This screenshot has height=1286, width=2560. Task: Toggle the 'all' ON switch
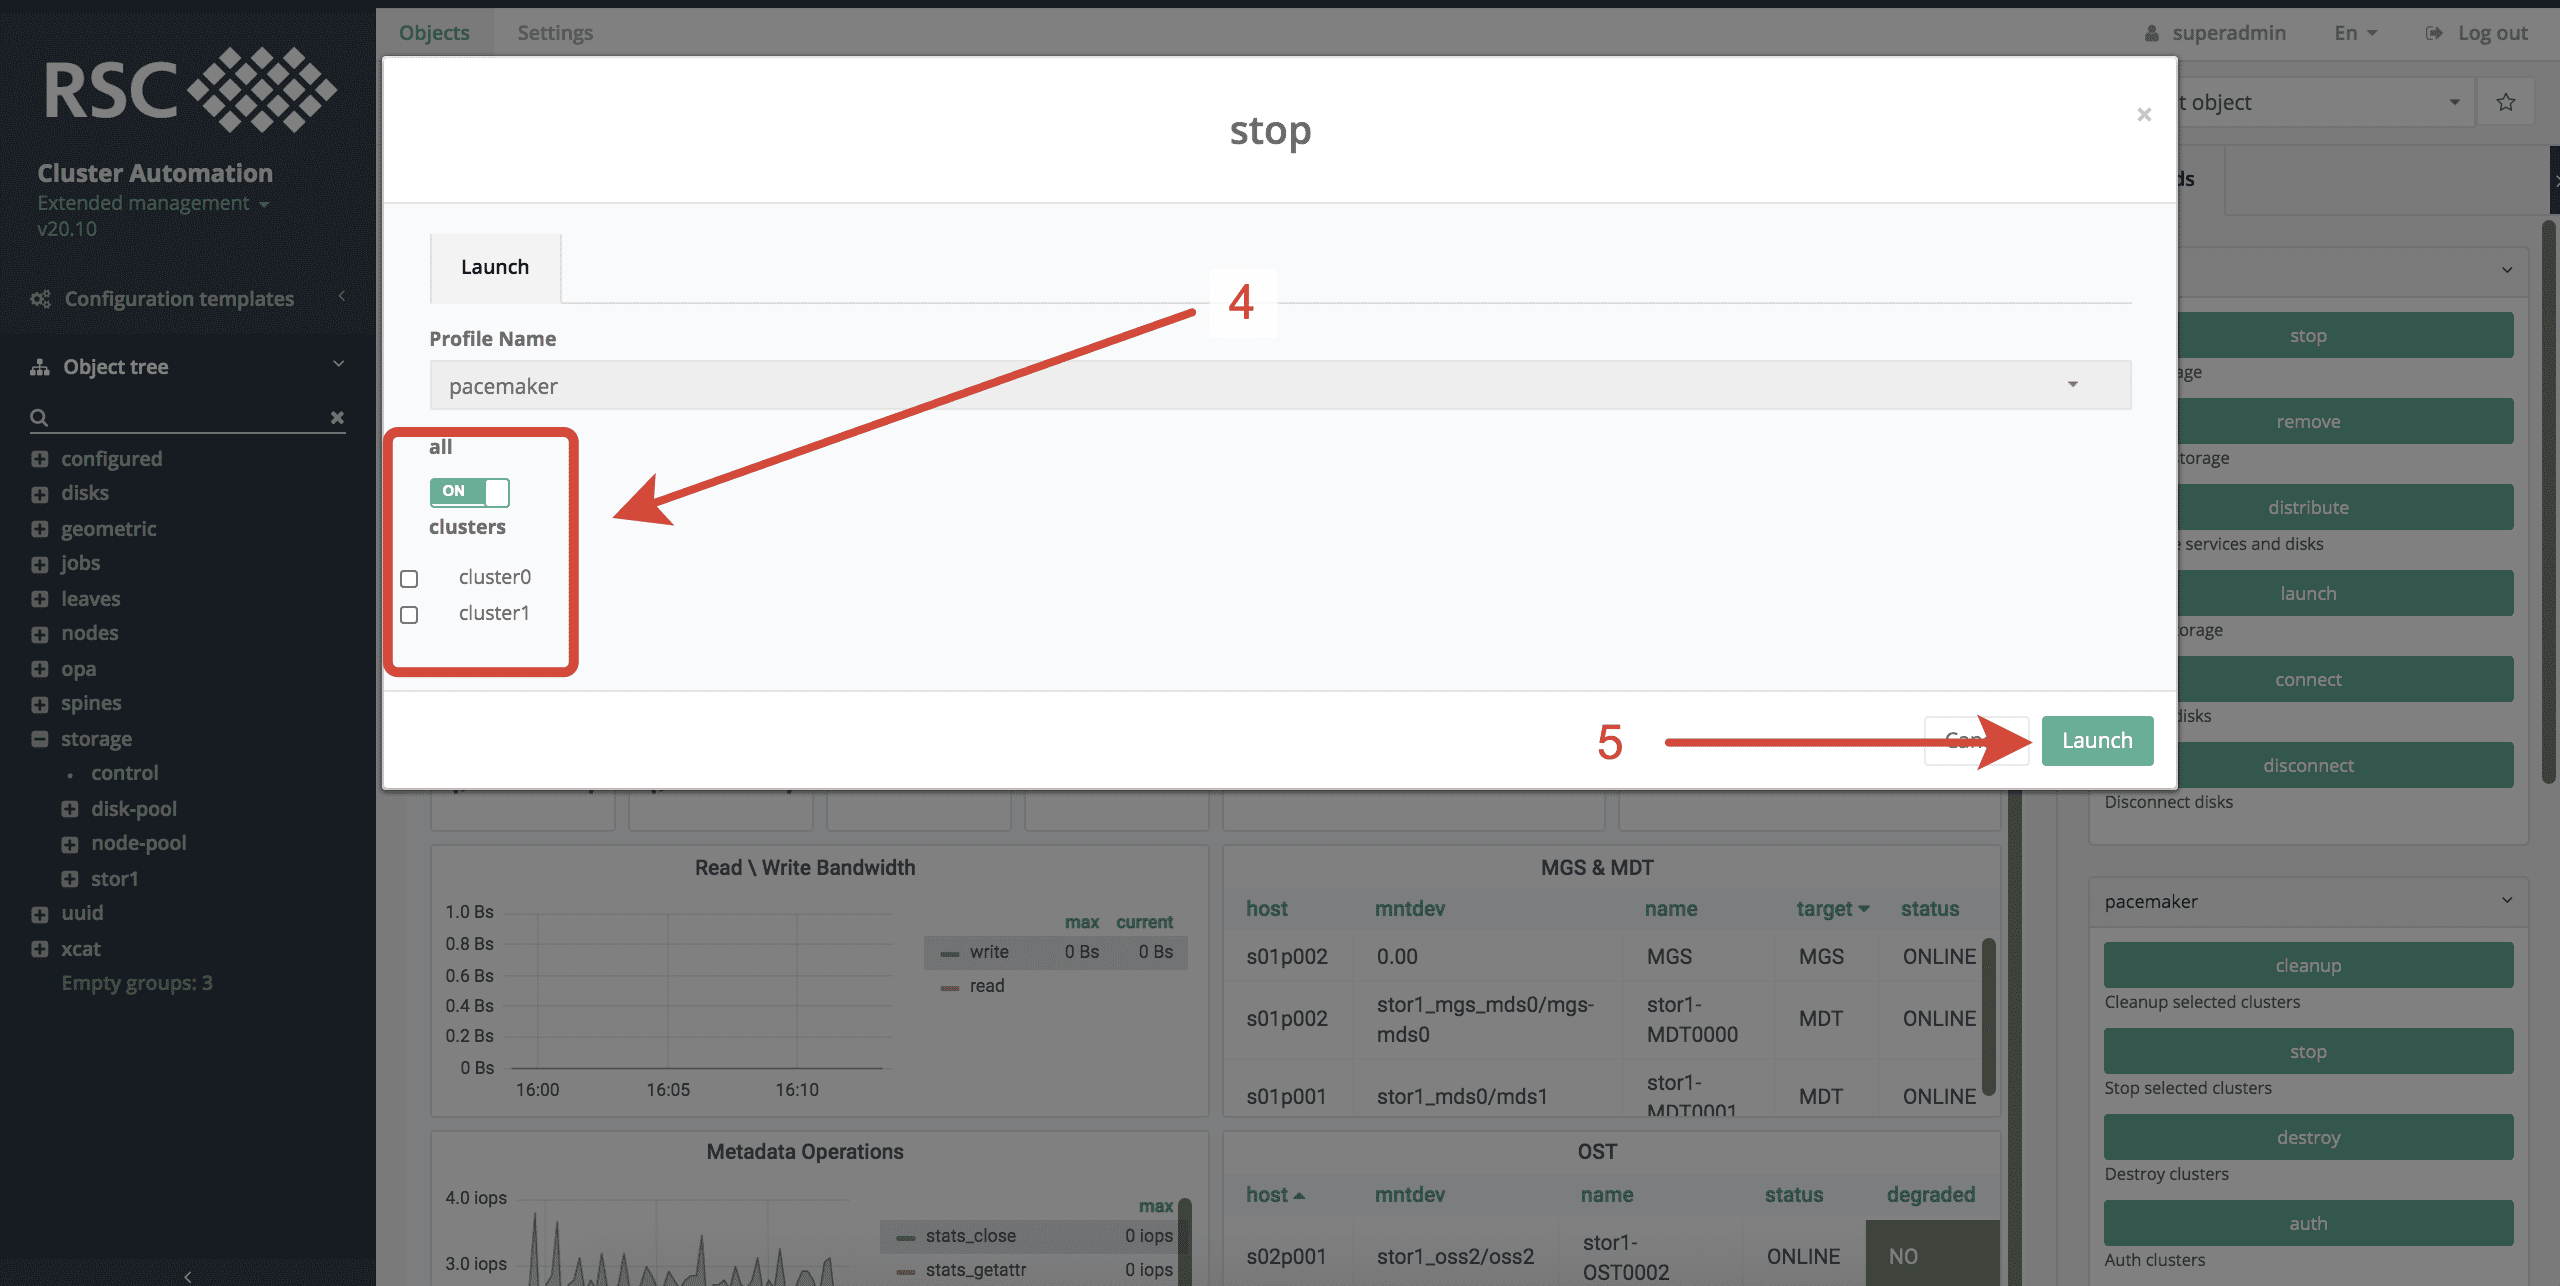(x=469, y=491)
